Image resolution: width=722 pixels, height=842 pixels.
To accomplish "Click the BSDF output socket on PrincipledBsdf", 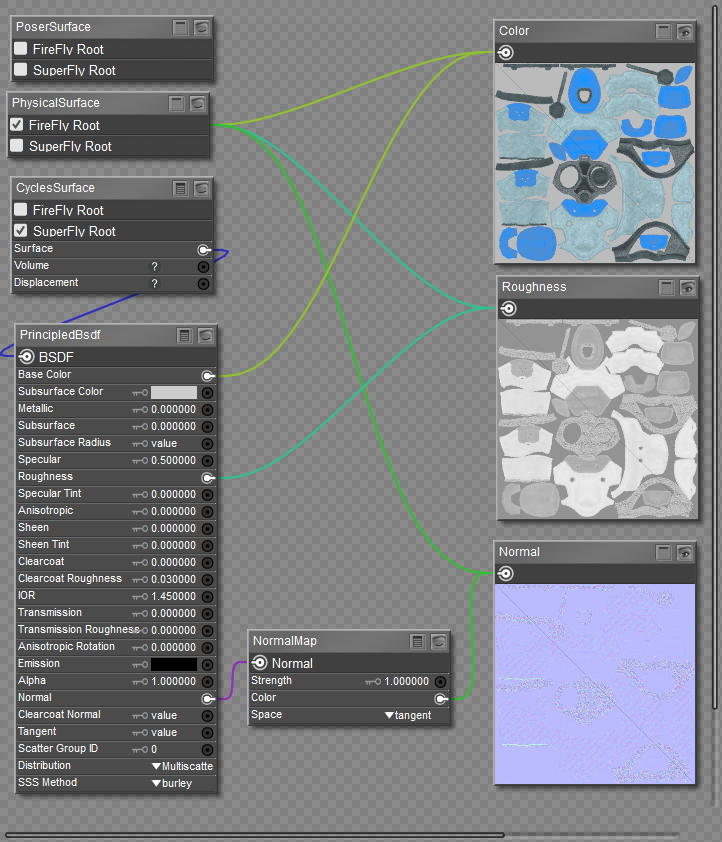I will (27, 357).
